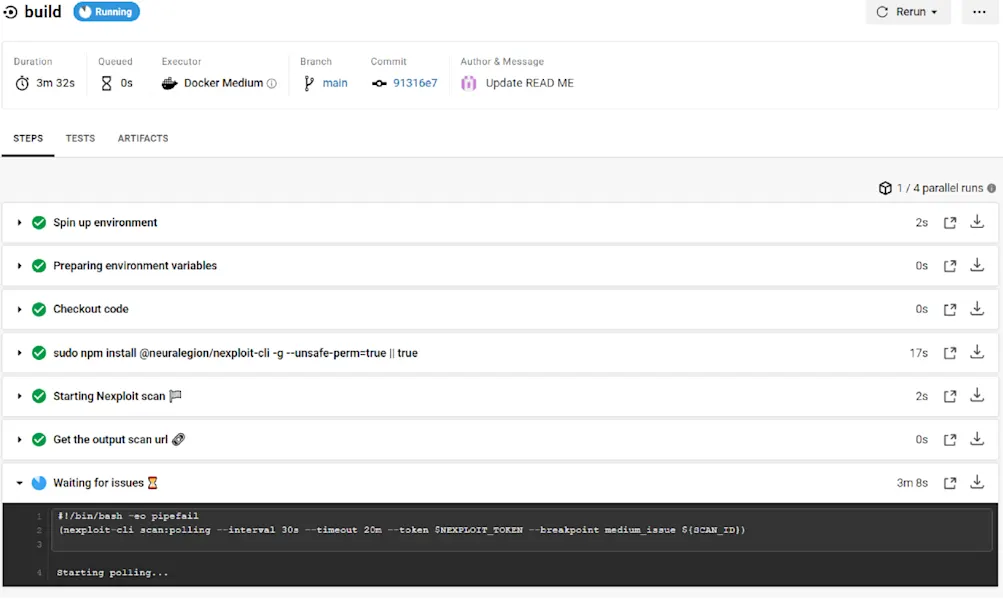Click the branch icon beside main
This screenshot has height=602, width=1003.
[x=309, y=82]
